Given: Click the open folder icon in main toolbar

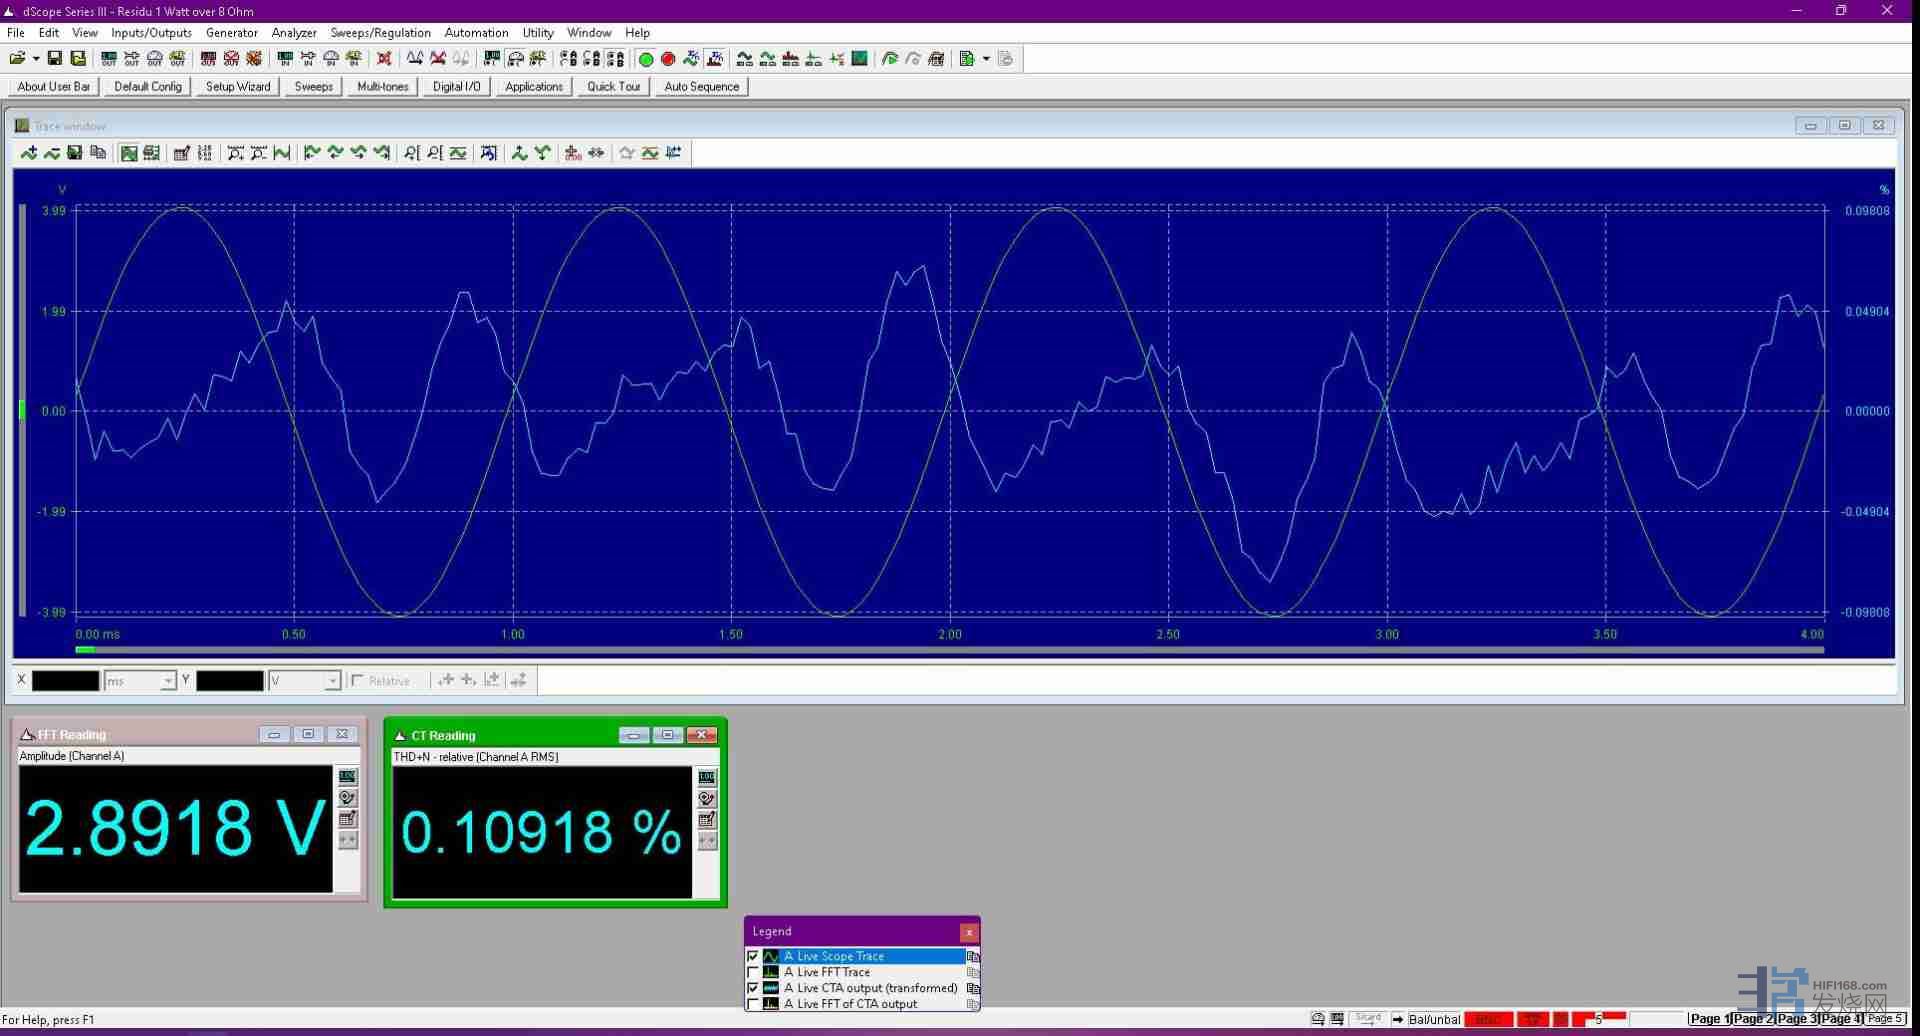Looking at the screenshot, I should [x=17, y=59].
